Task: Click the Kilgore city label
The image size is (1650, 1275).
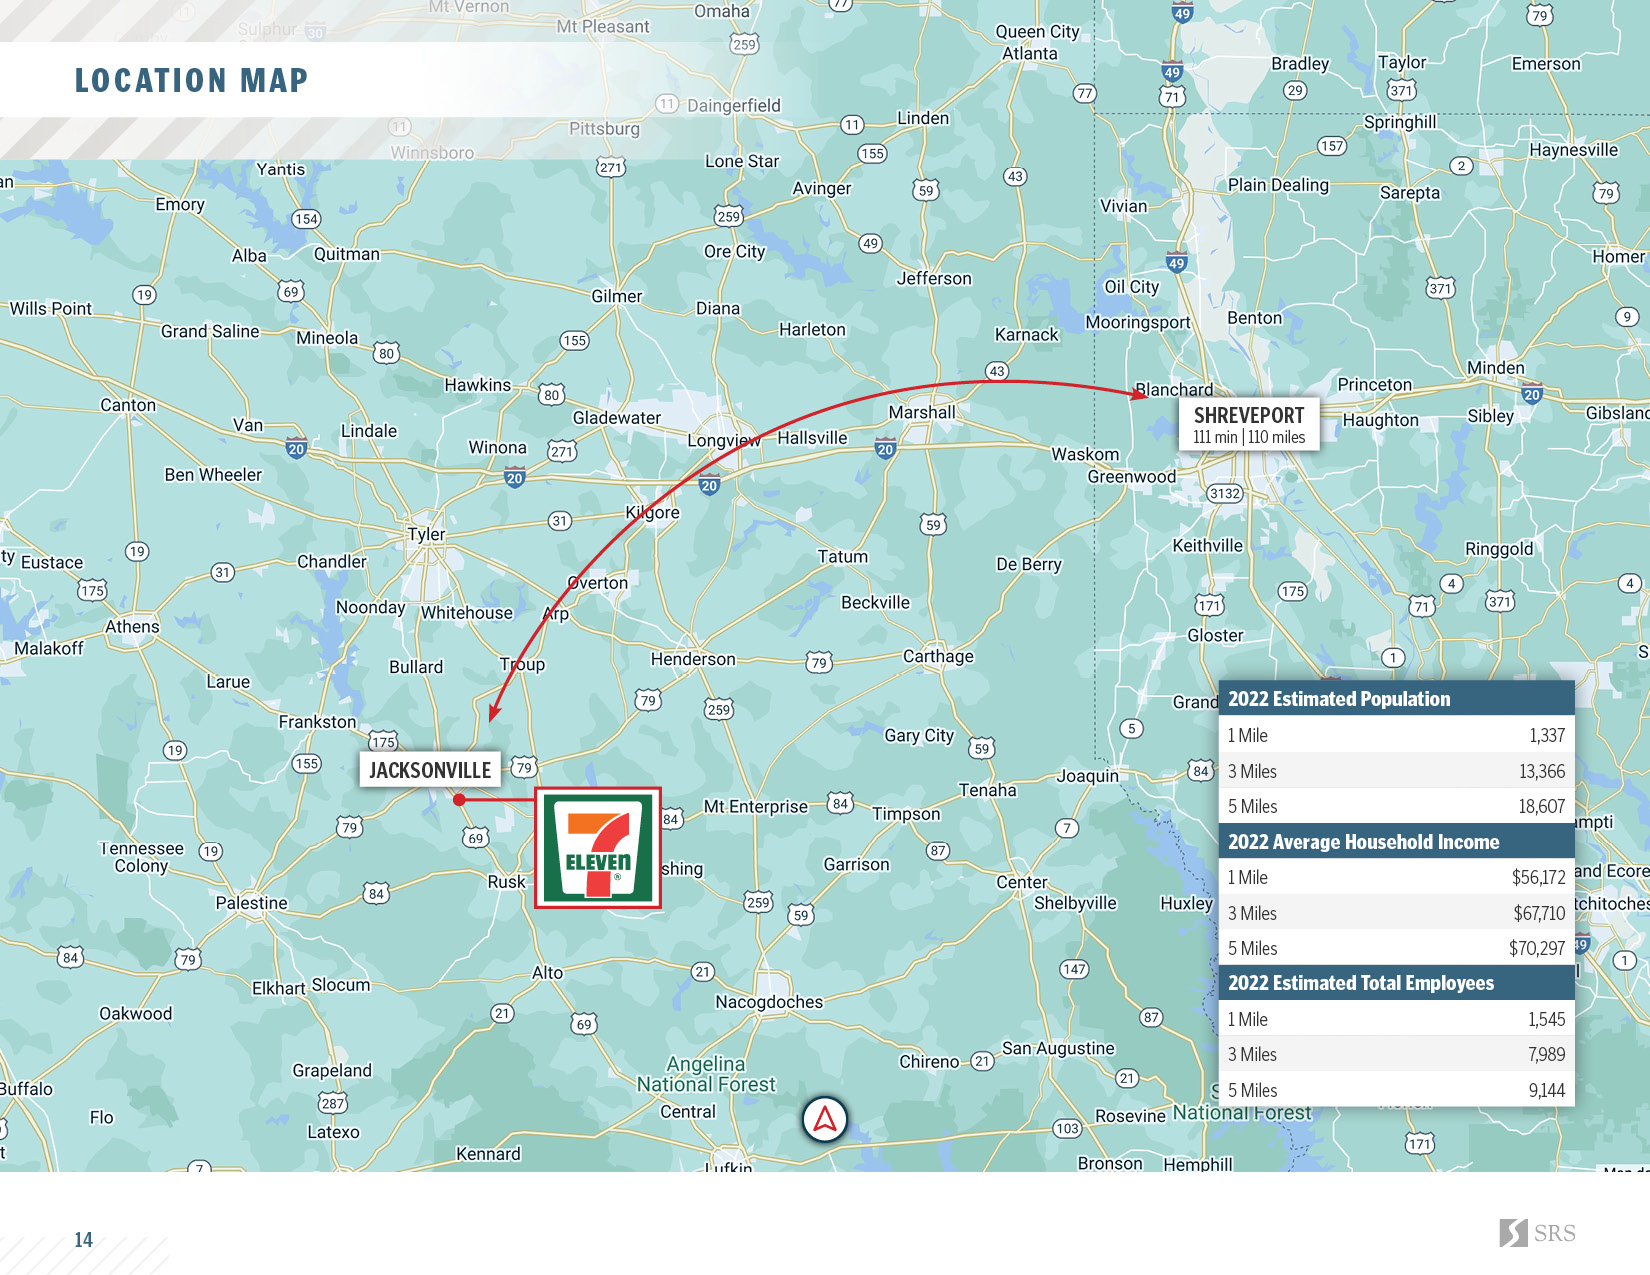Action: click(653, 512)
